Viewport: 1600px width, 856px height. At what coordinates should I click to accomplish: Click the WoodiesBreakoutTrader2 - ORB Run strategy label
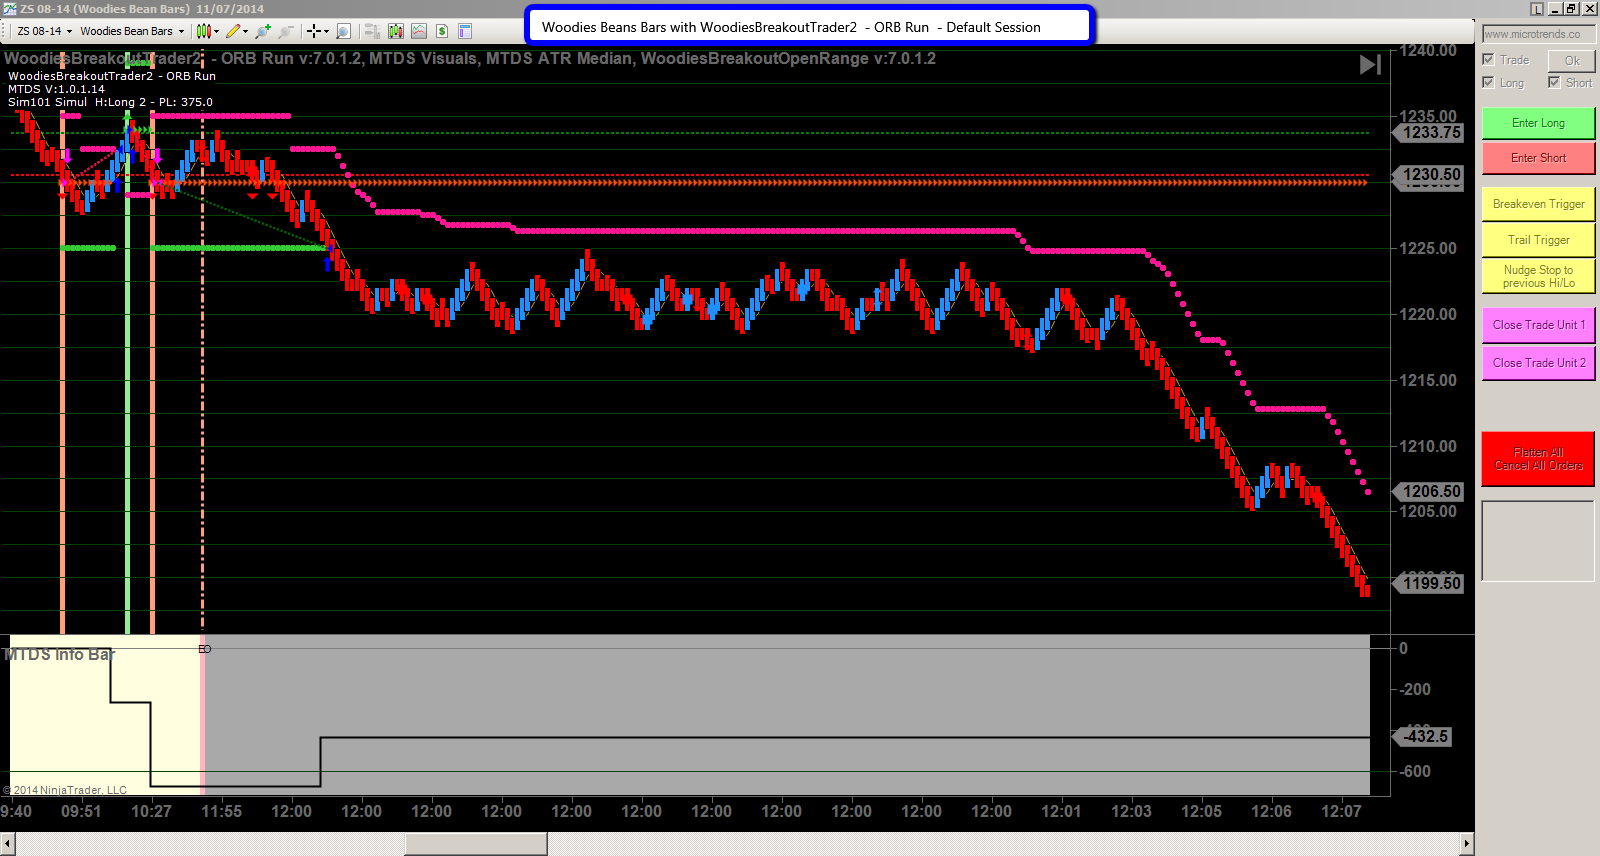[x=112, y=76]
